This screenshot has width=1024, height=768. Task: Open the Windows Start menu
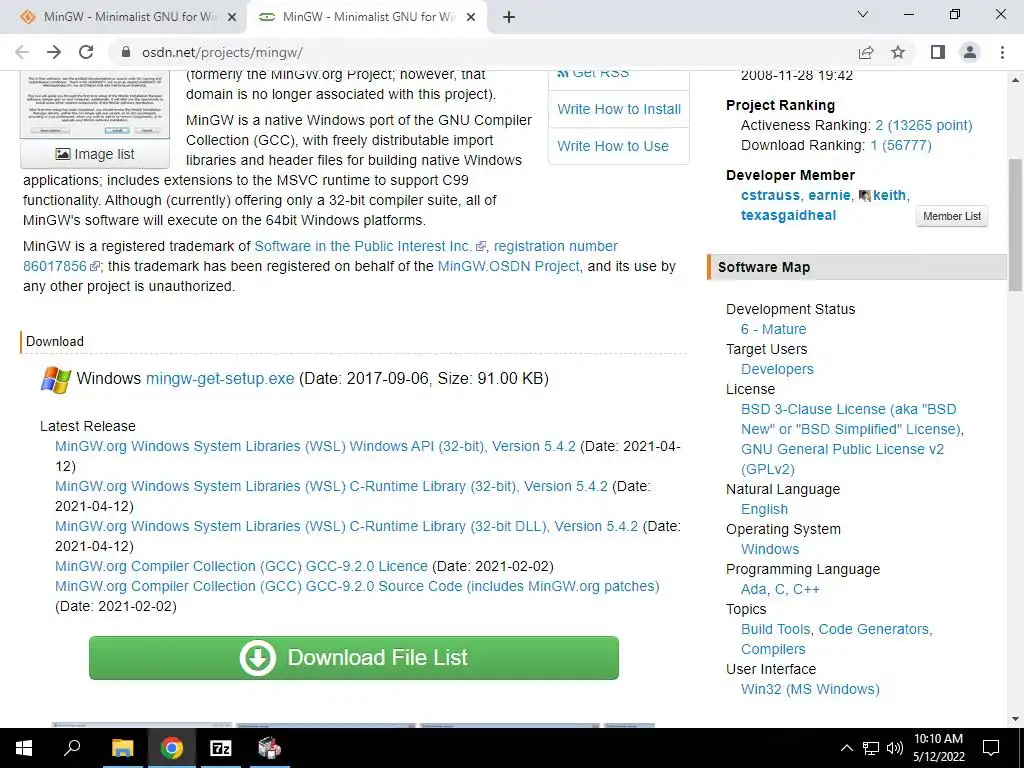click(x=24, y=748)
